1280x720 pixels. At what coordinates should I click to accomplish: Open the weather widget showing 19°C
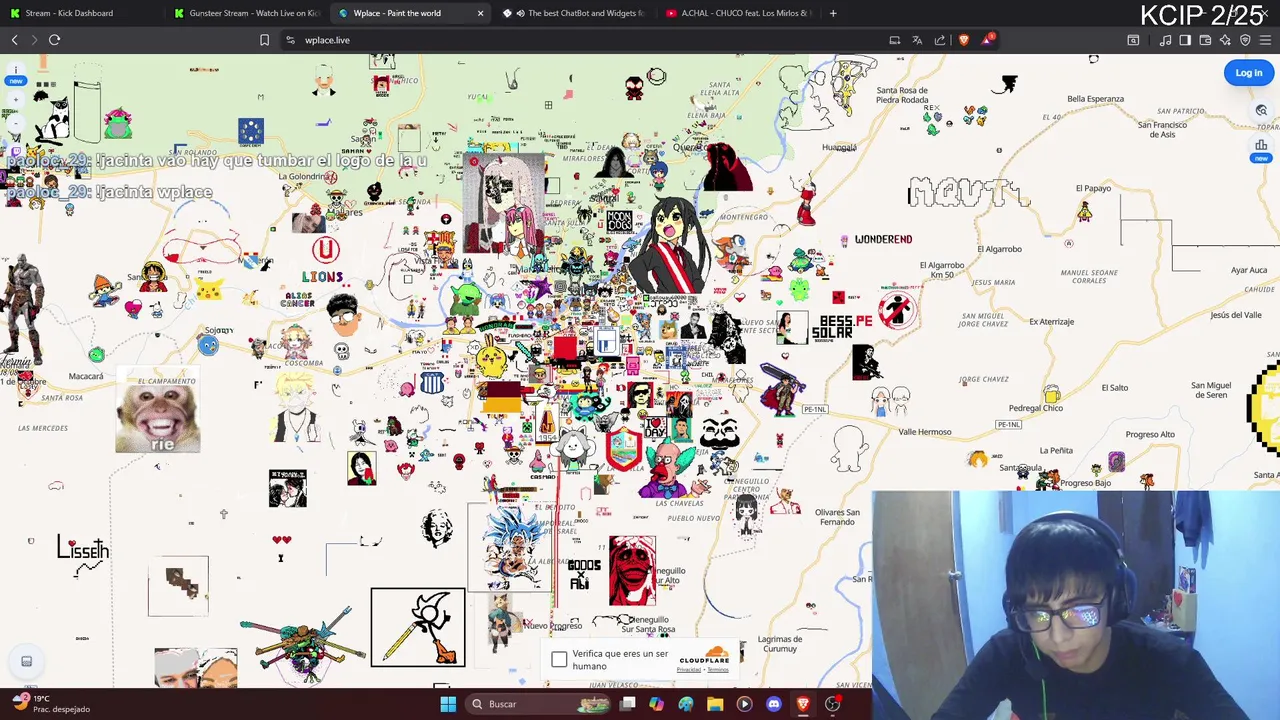pos(50,704)
